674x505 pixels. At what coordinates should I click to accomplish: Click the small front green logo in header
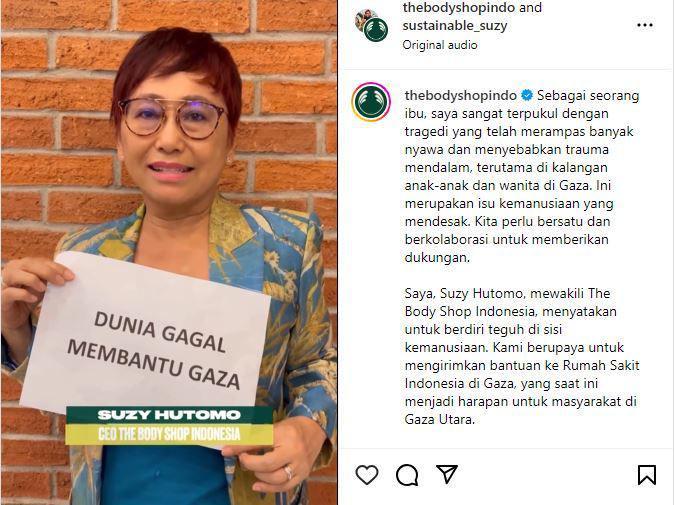point(376,30)
